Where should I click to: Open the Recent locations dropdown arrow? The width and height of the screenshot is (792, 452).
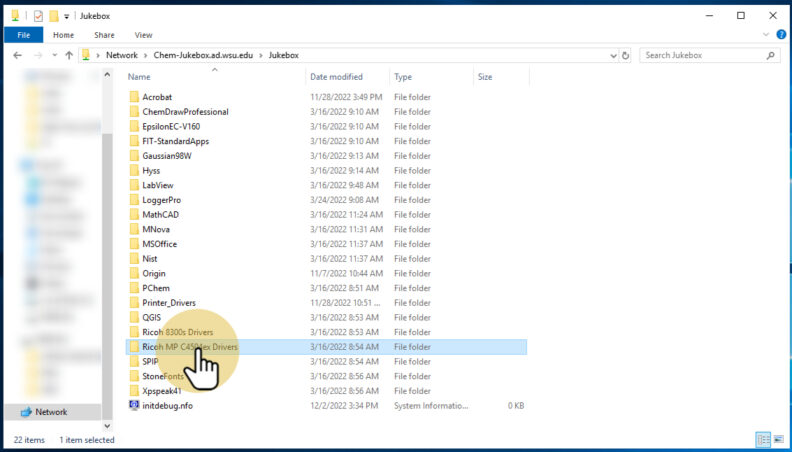(53, 55)
